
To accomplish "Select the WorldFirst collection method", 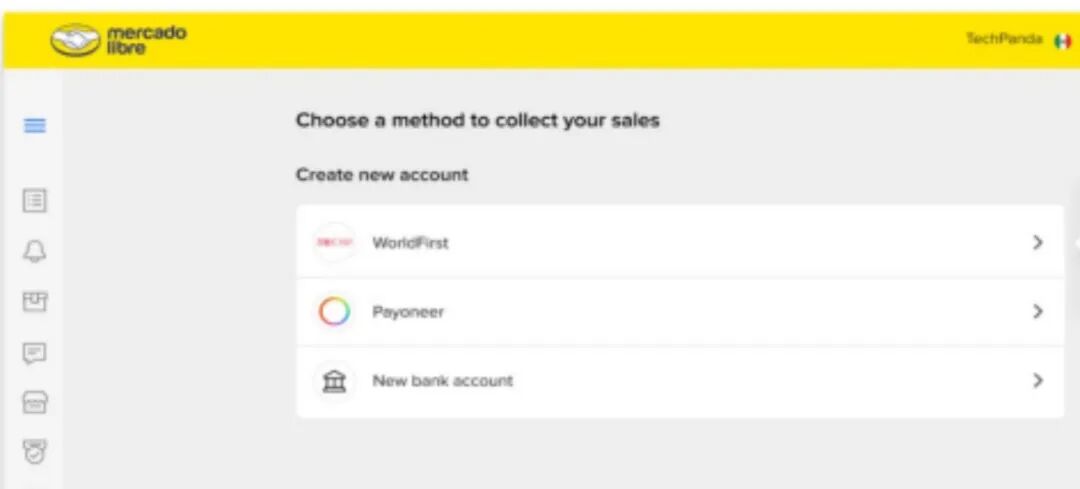I will click(410, 243).
